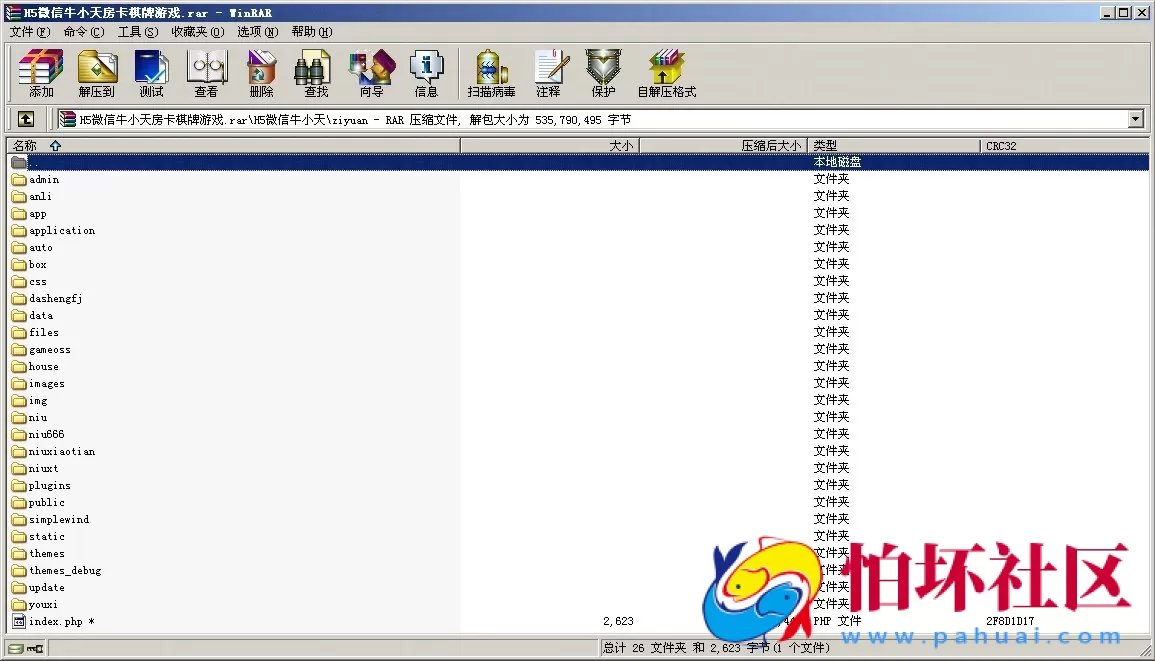The width and height of the screenshot is (1155, 661).
Task: Show archive 信息 (Info) icon
Action: 426,74
